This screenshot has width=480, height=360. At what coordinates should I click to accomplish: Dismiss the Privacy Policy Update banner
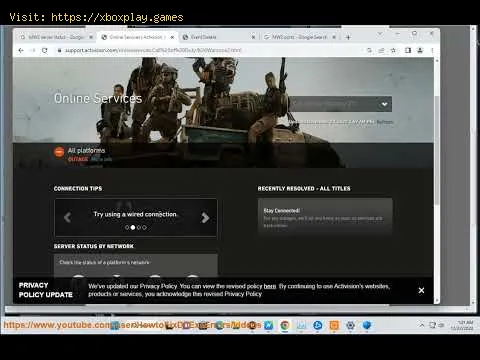tap(421, 291)
